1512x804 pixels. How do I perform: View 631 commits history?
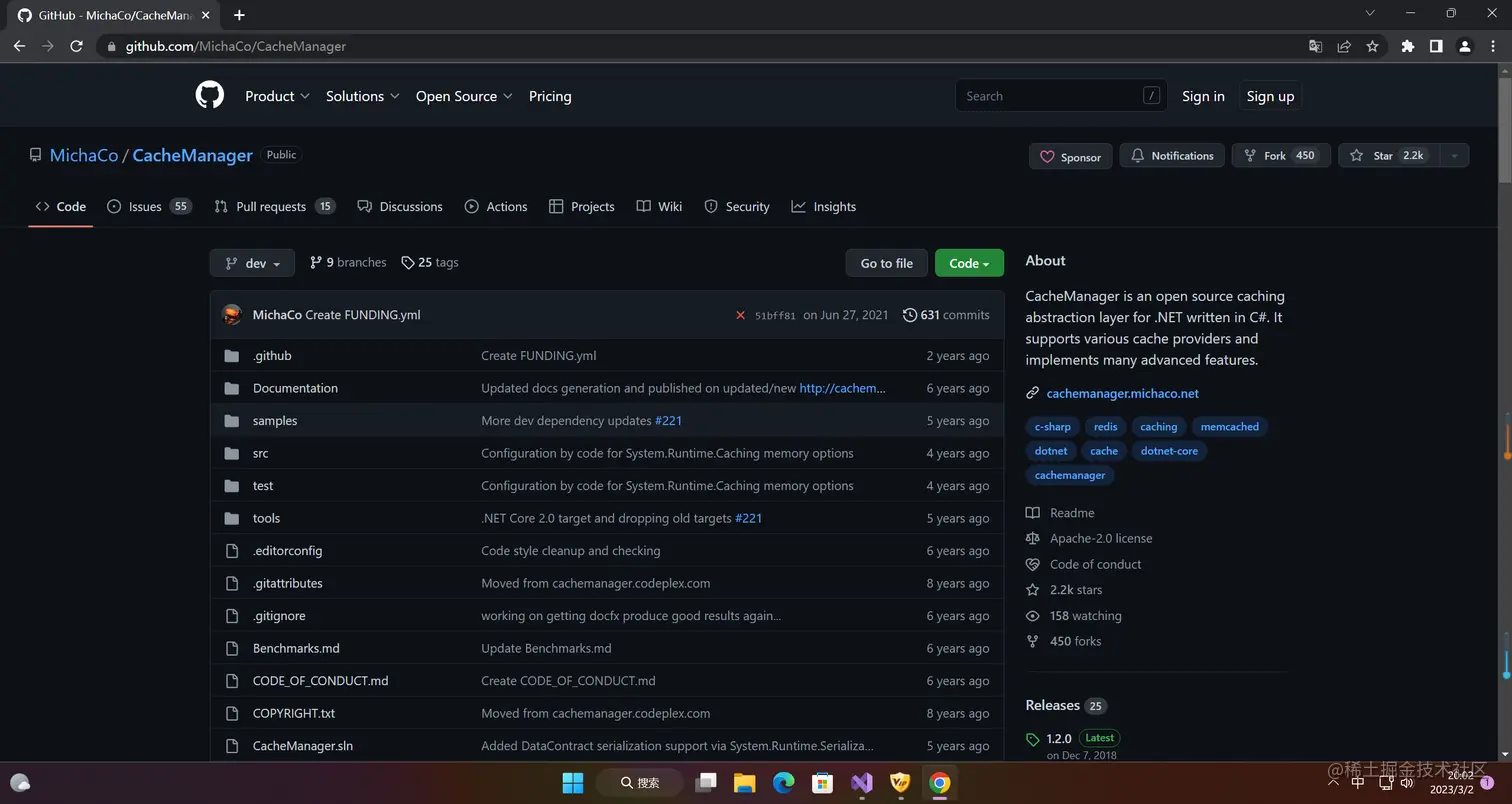pos(946,315)
